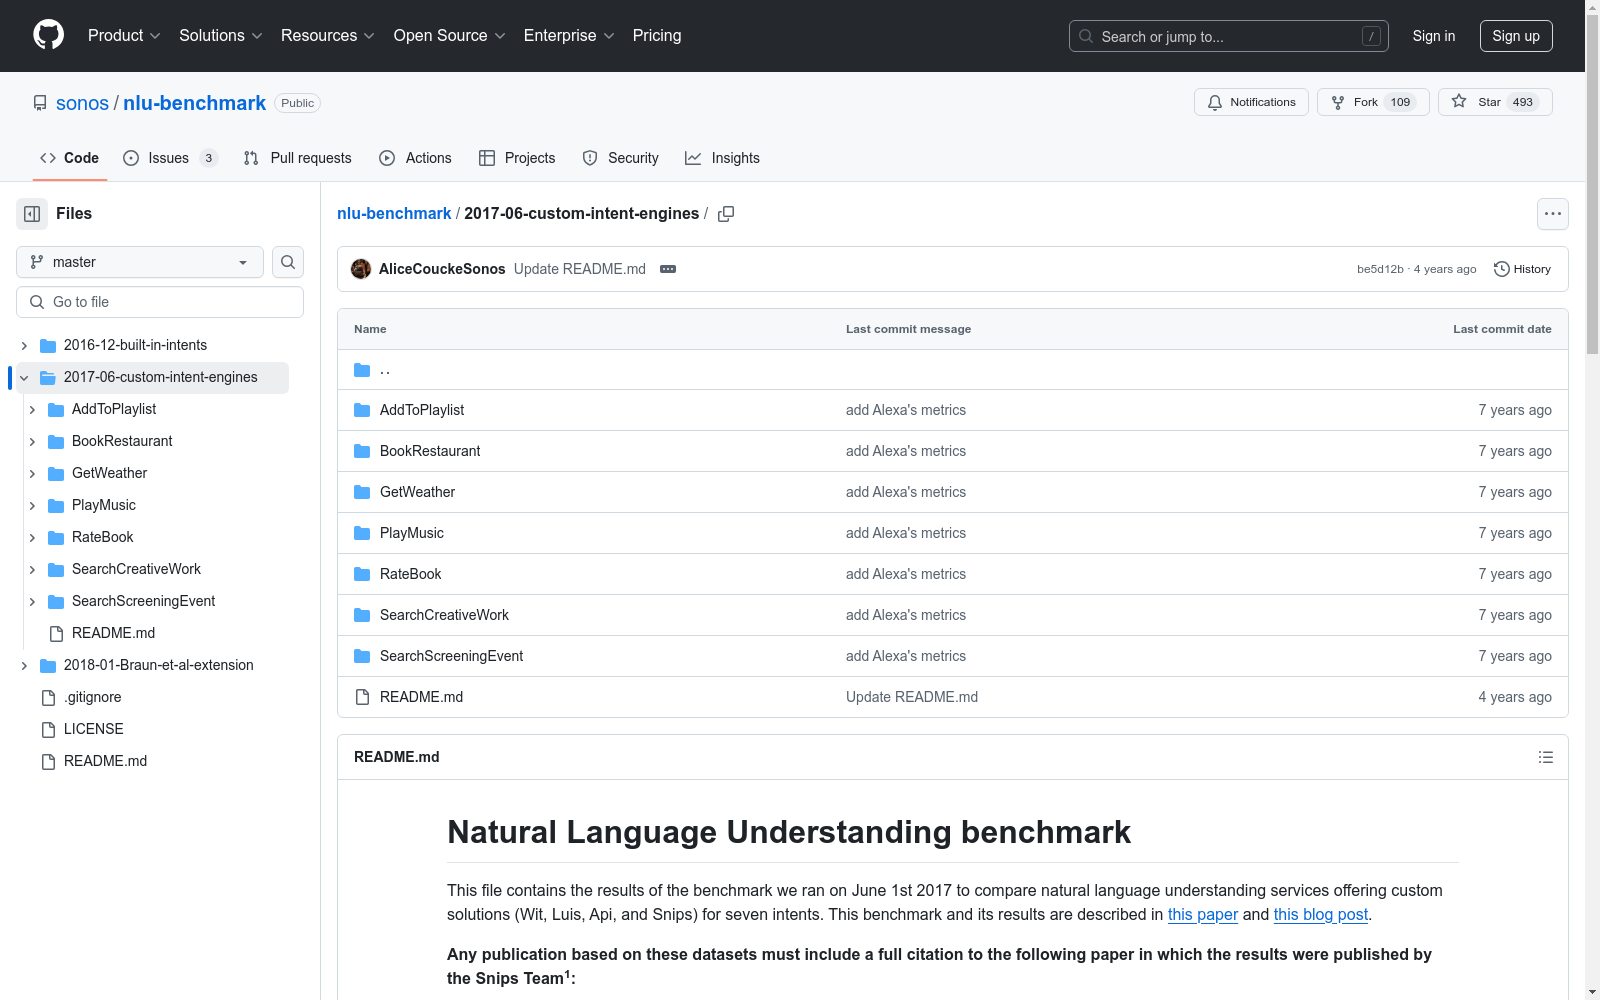Switch to the Security tab
The height and width of the screenshot is (1000, 1600).
click(621, 158)
